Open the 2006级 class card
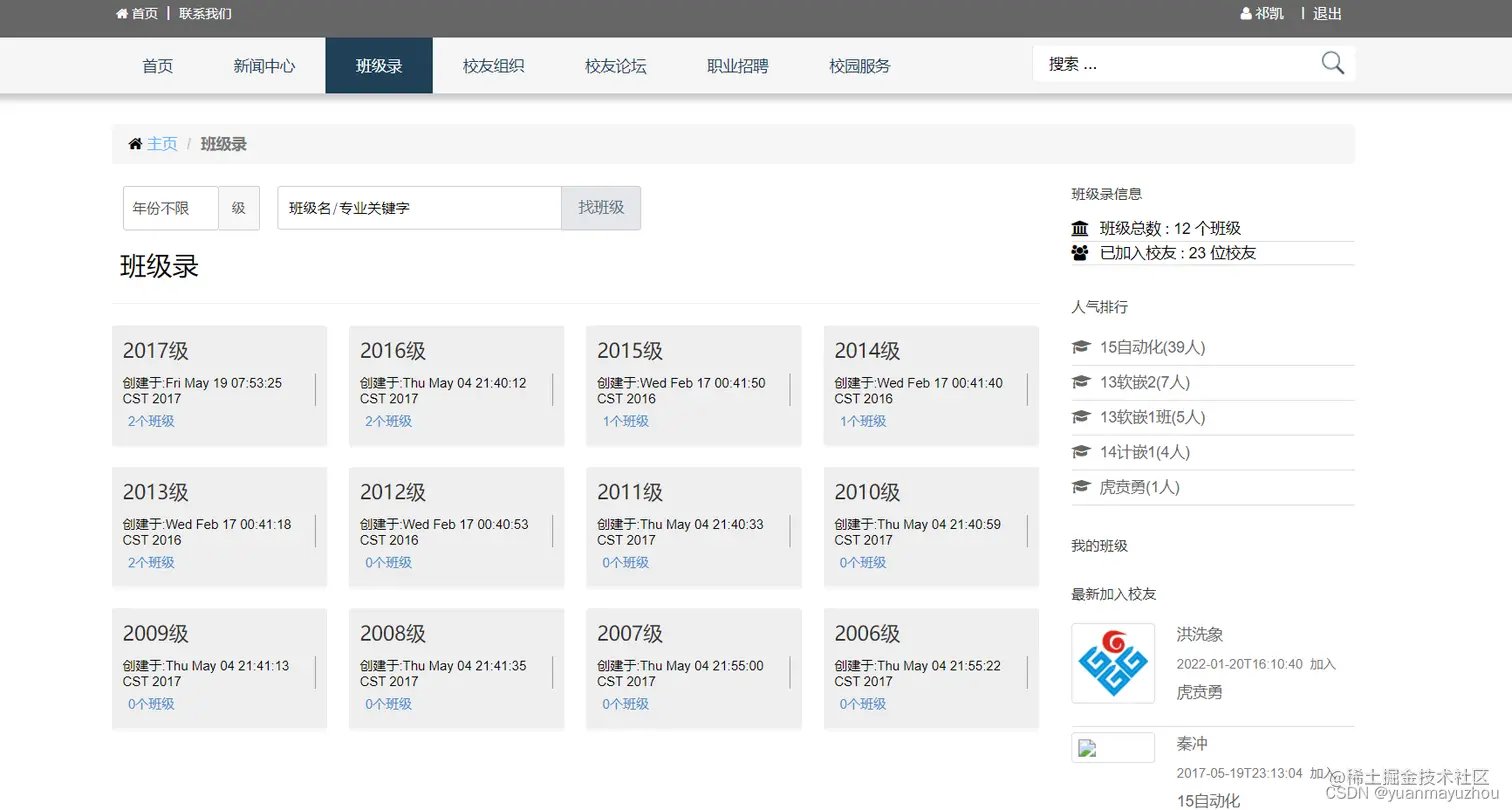1512x810 pixels. click(x=931, y=668)
